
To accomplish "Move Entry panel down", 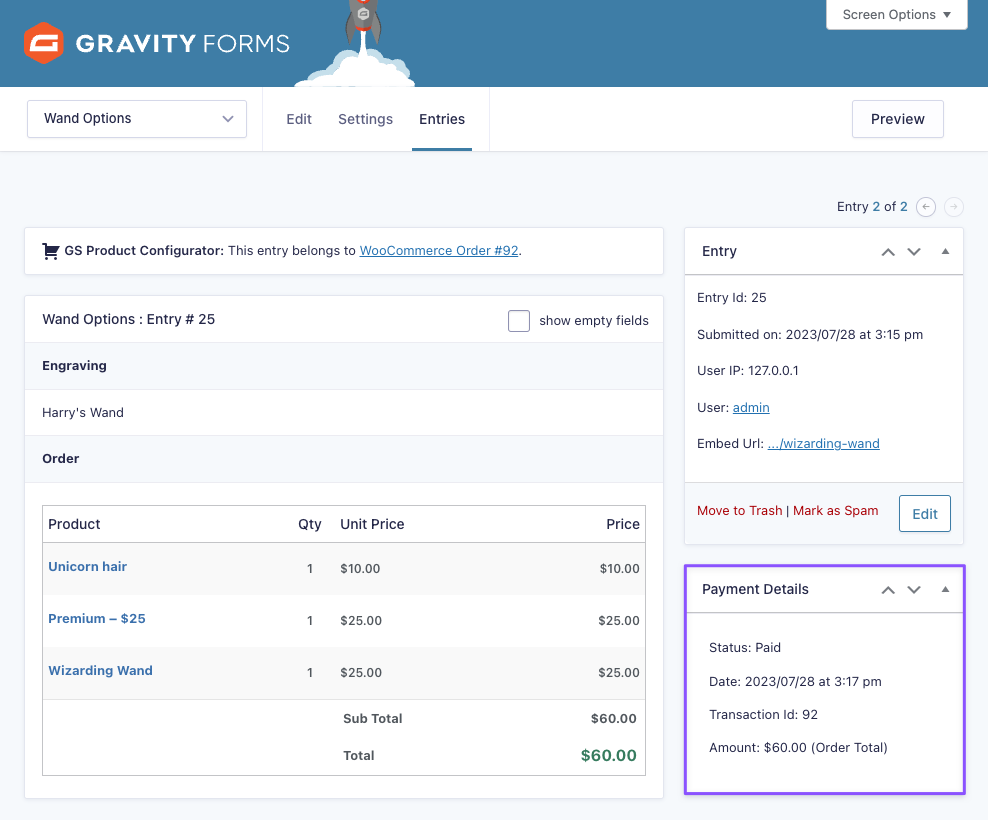I will coord(914,252).
